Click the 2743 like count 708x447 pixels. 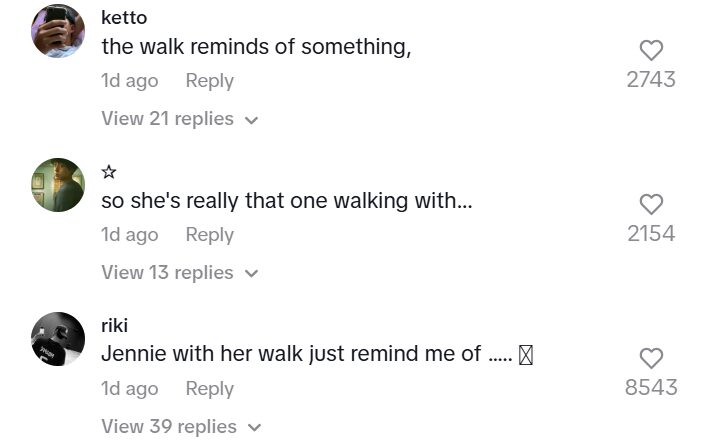[651, 80]
